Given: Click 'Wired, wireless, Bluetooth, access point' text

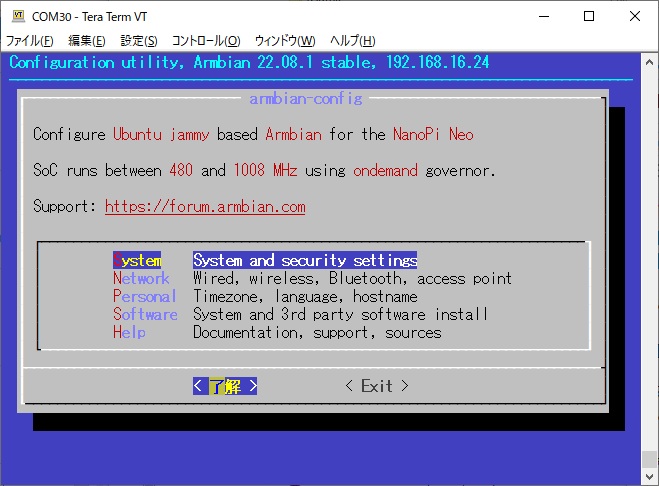Looking at the screenshot, I should (x=352, y=278).
